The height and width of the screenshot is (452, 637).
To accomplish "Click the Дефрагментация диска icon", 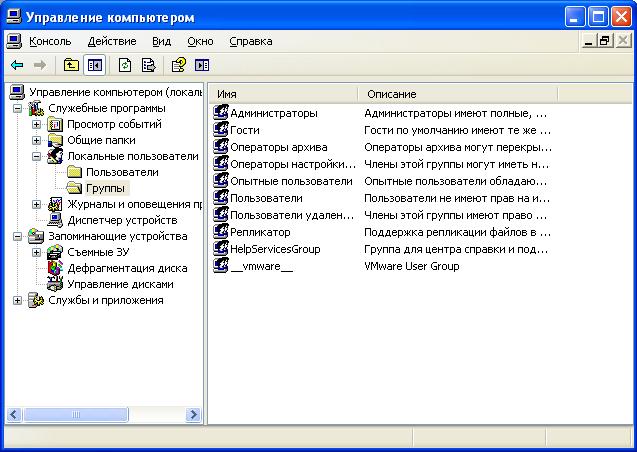I will 55,268.
